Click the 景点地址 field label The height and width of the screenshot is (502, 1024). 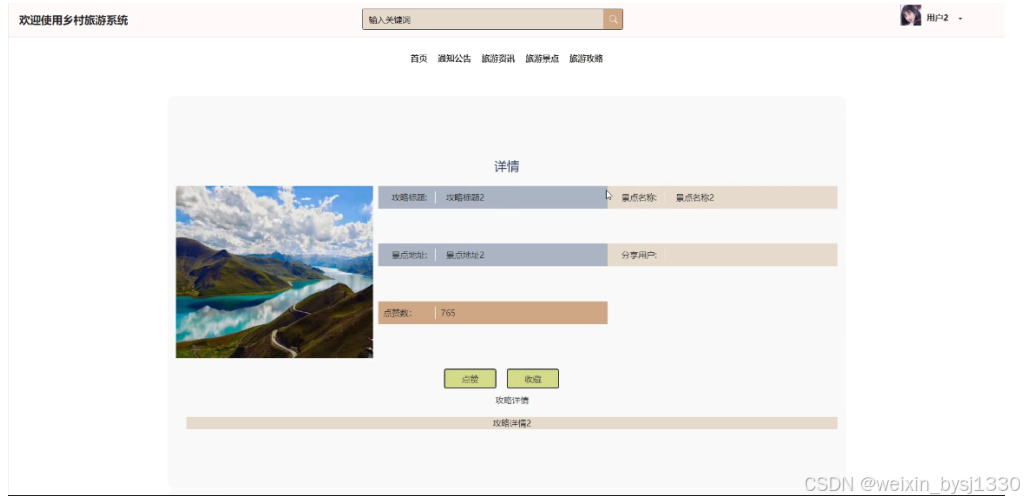409,255
